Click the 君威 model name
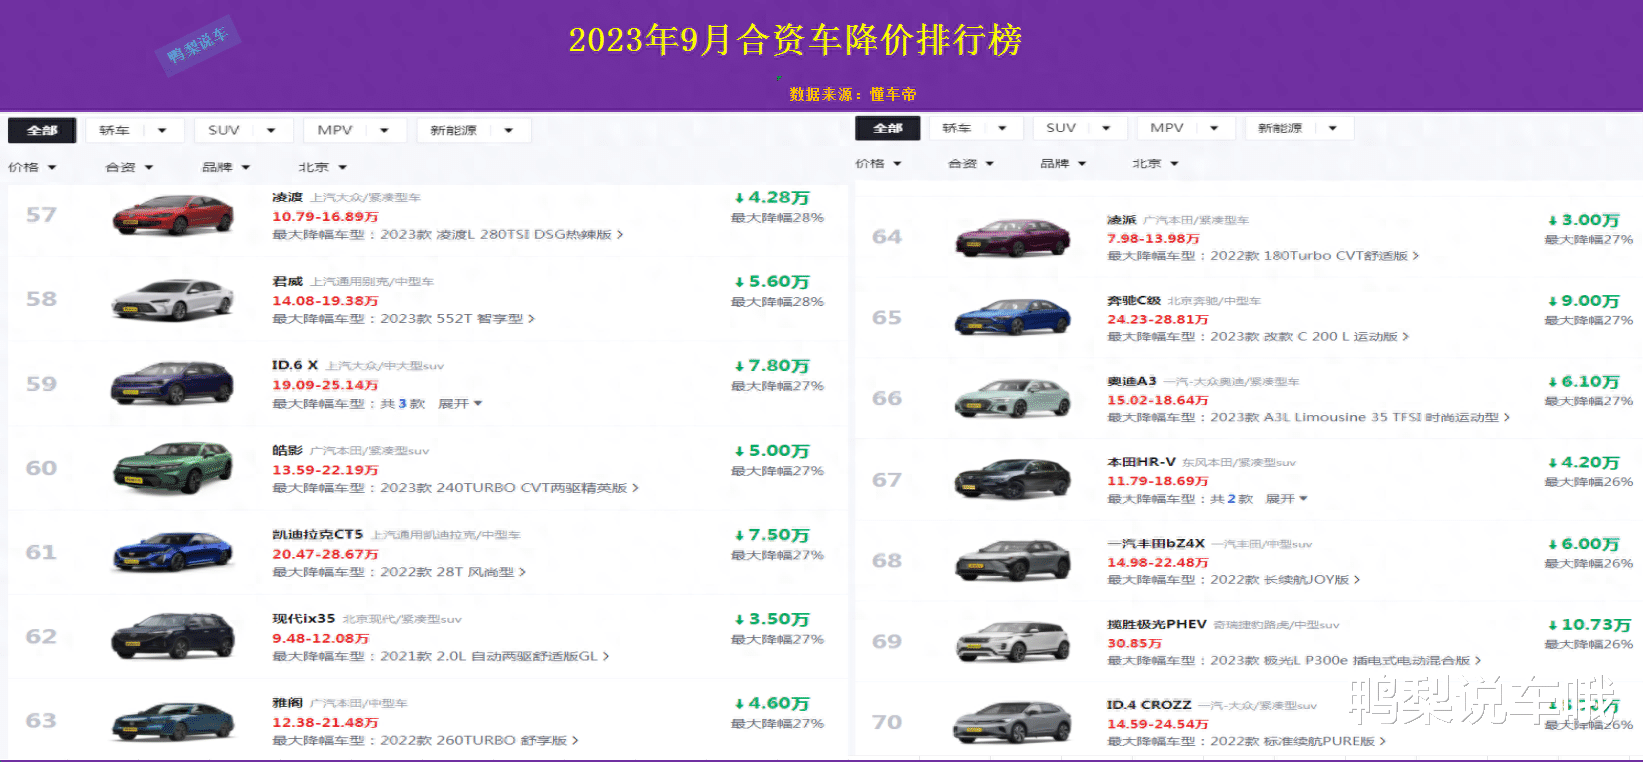The width and height of the screenshot is (1643, 762). click(287, 281)
